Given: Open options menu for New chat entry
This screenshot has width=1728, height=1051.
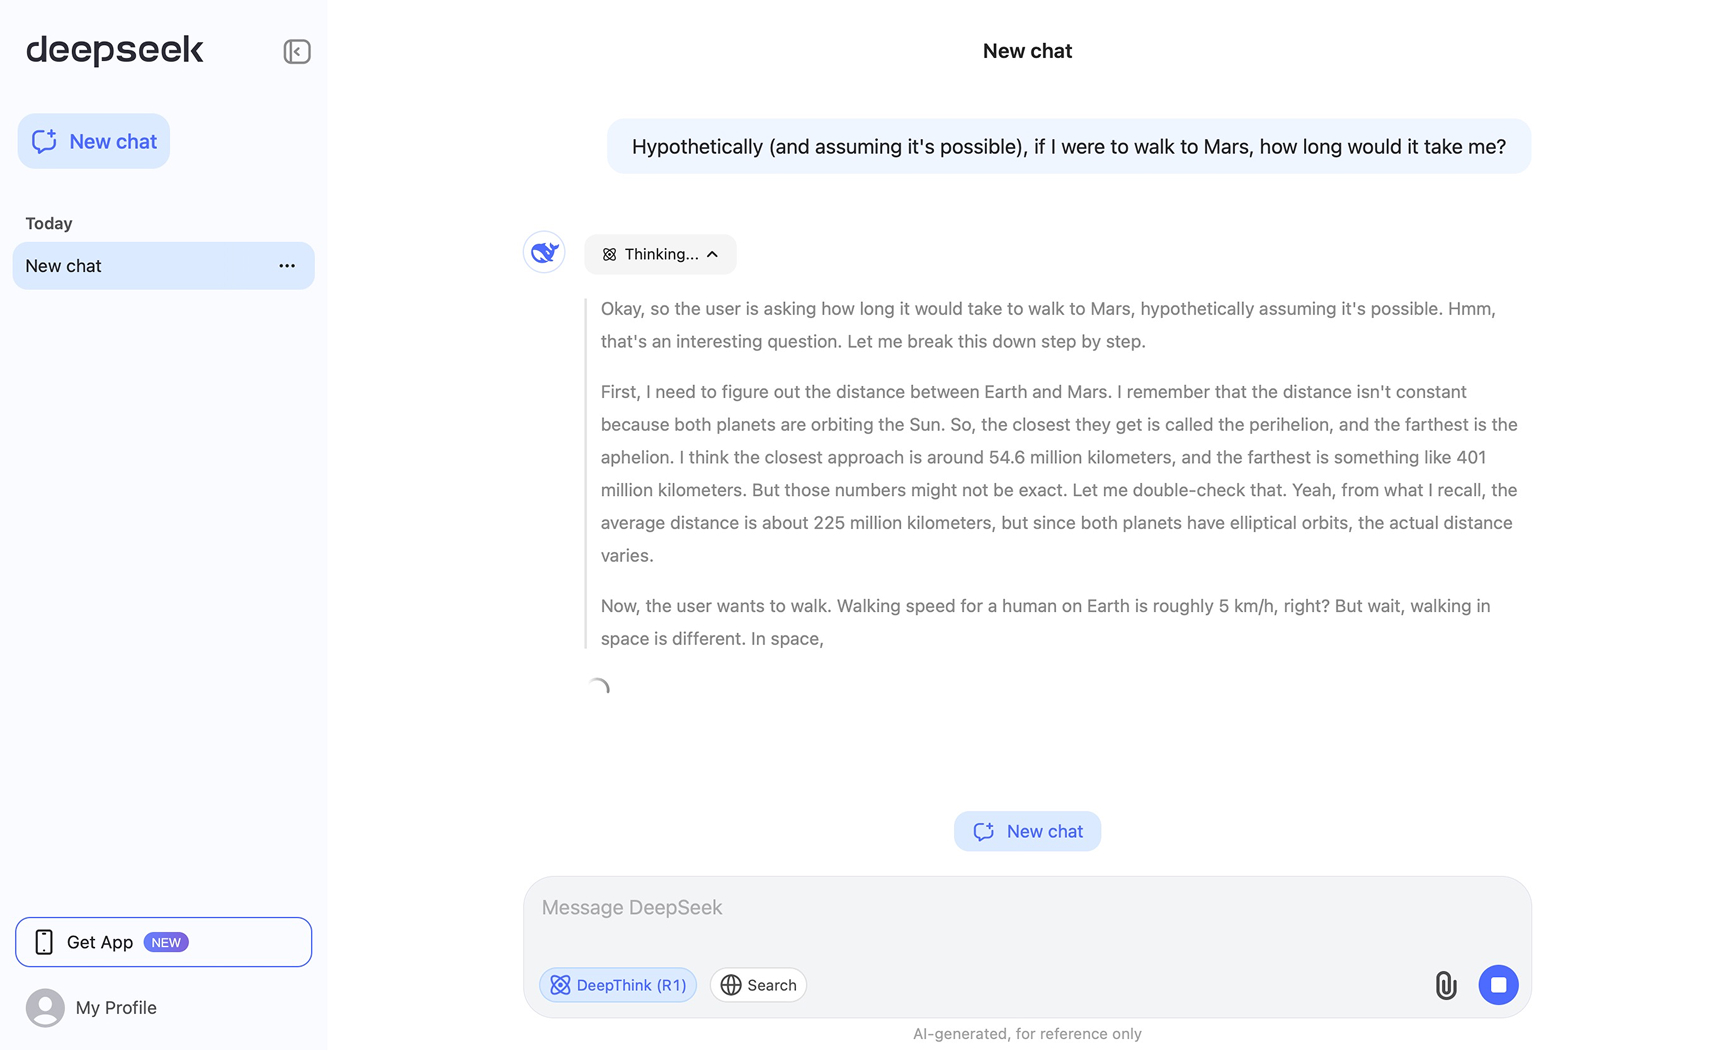Looking at the screenshot, I should coord(287,266).
